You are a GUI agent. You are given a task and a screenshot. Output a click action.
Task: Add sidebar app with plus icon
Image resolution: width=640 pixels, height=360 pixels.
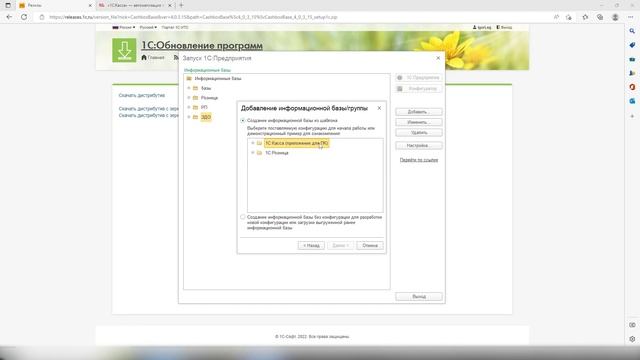coord(632,116)
